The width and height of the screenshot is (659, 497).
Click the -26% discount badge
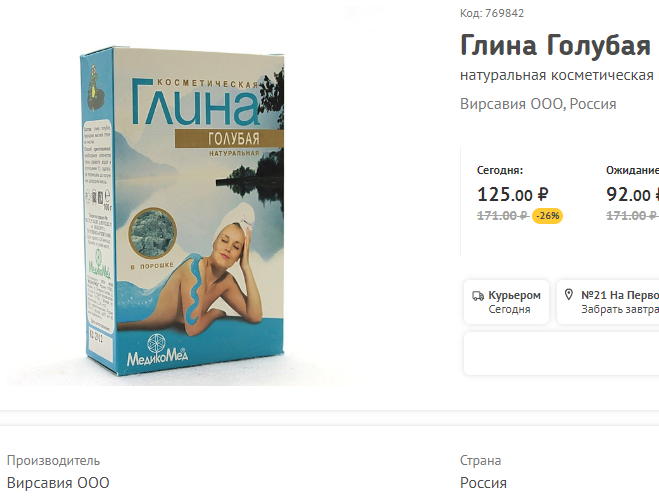point(547,216)
